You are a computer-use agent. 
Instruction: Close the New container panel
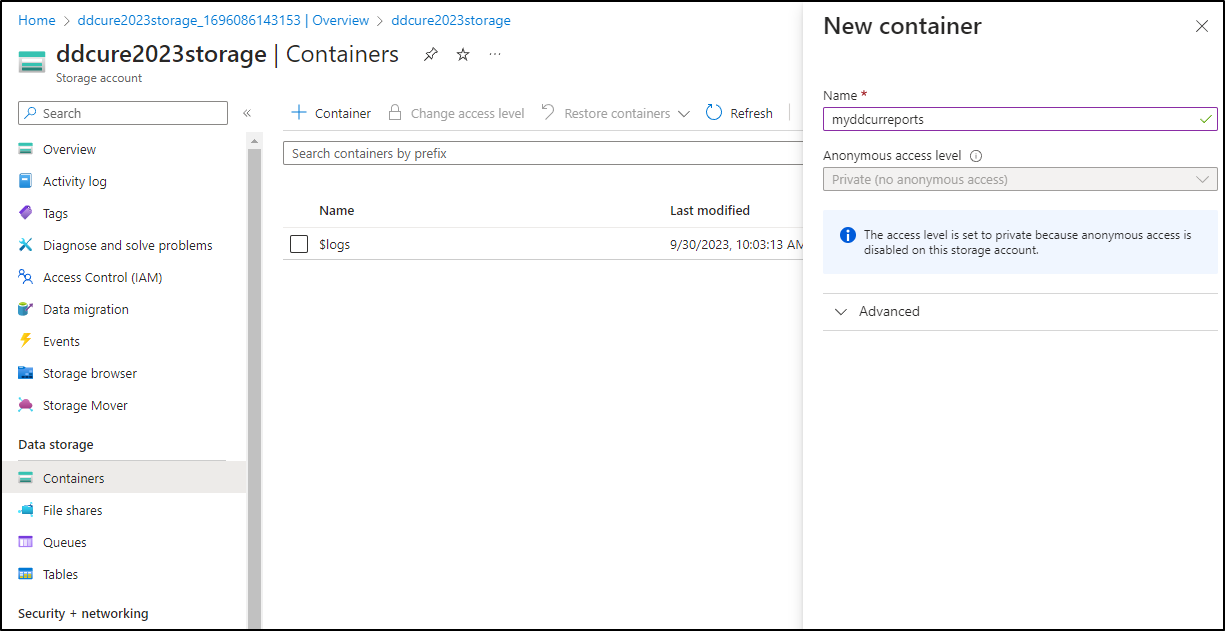(x=1202, y=27)
